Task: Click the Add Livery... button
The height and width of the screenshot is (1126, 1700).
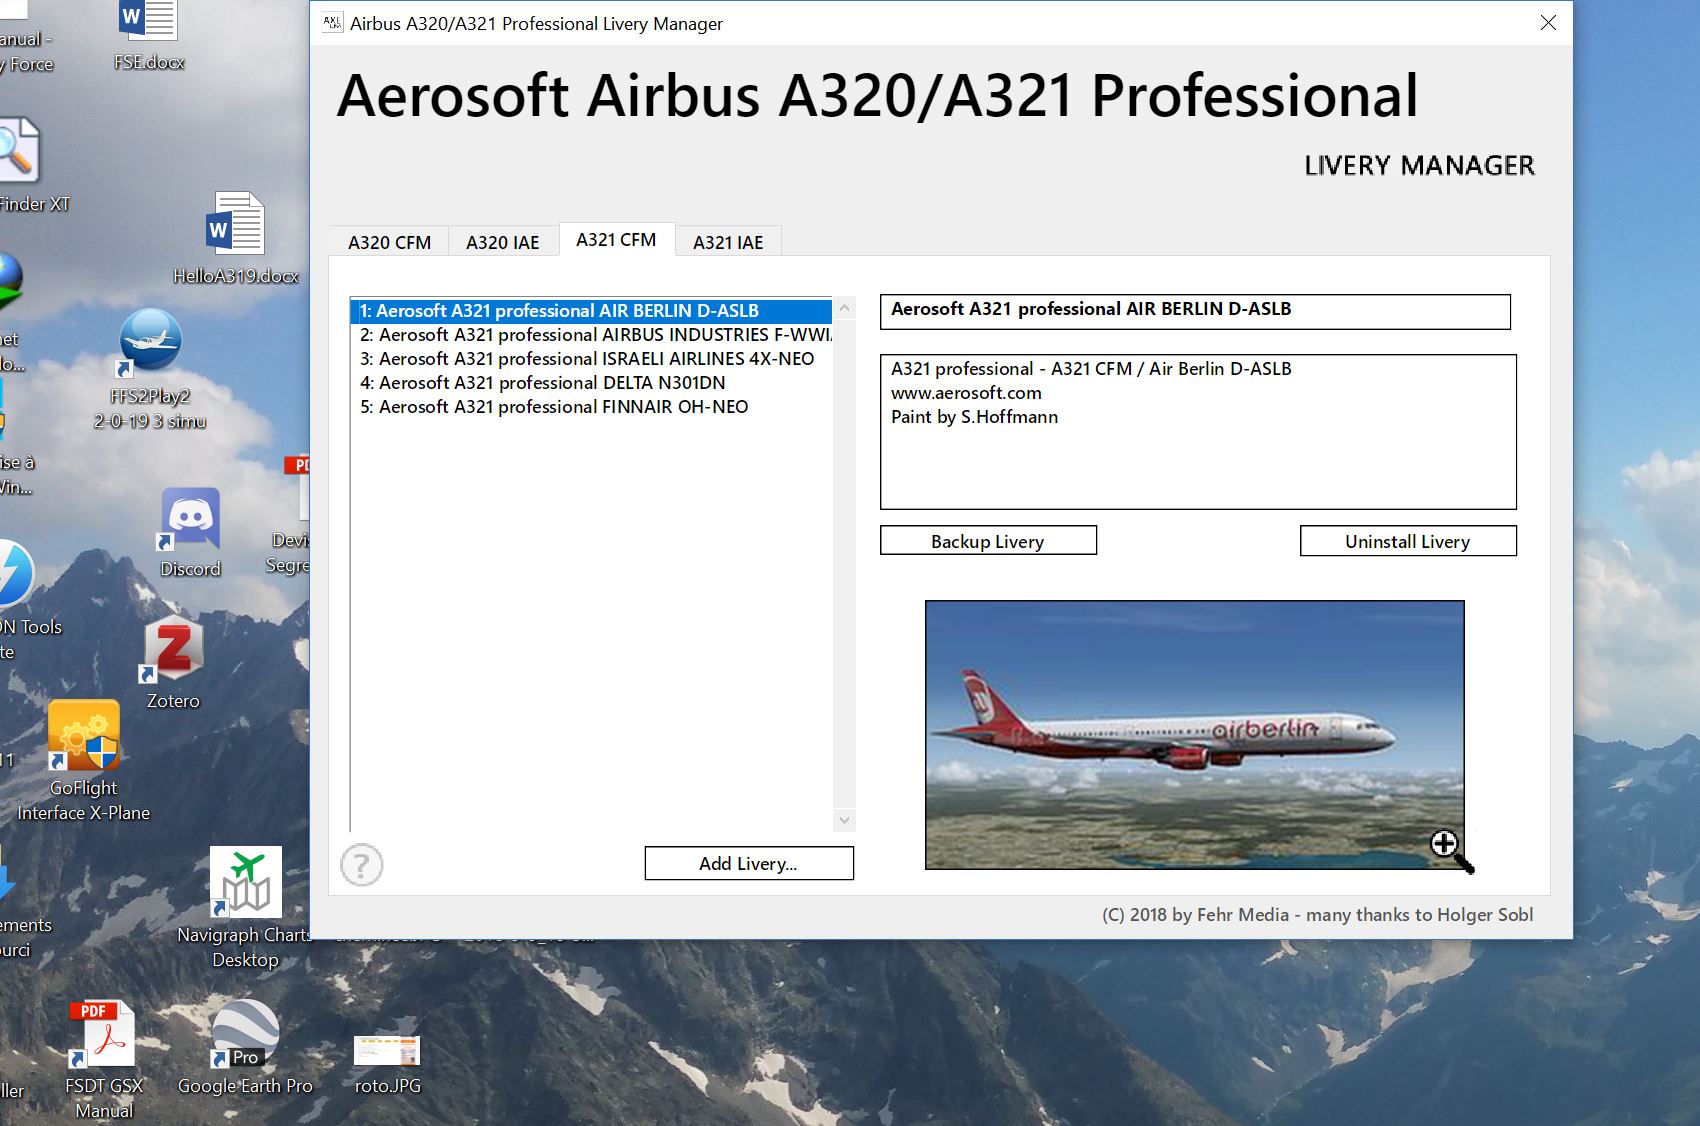Action: (x=749, y=863)
